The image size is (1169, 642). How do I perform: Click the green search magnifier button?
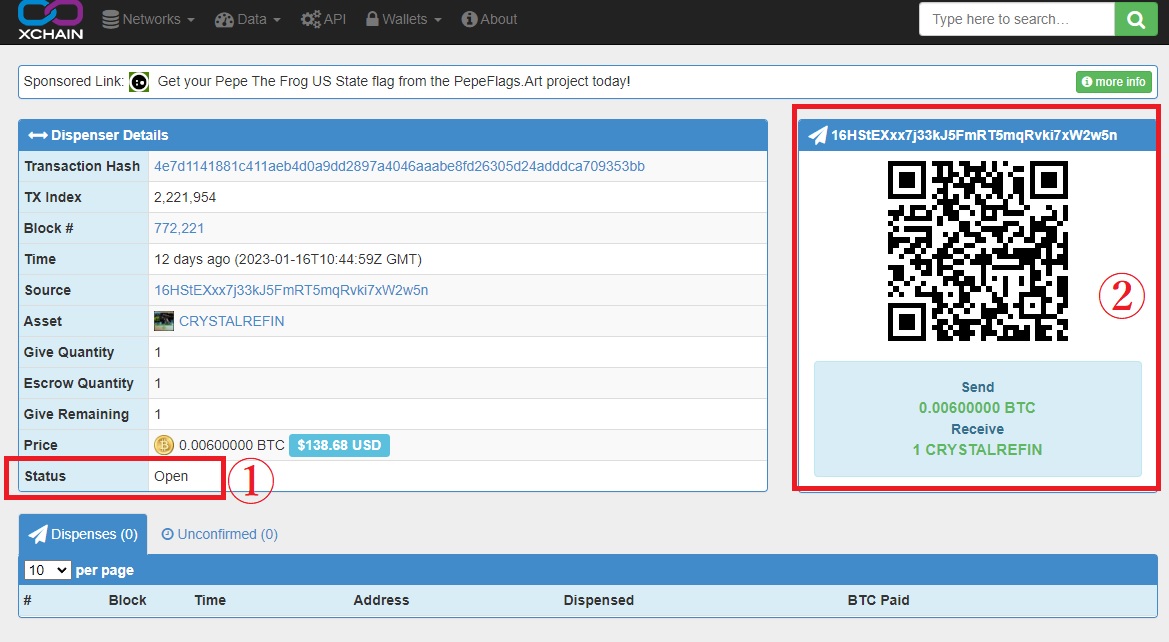1135,19
